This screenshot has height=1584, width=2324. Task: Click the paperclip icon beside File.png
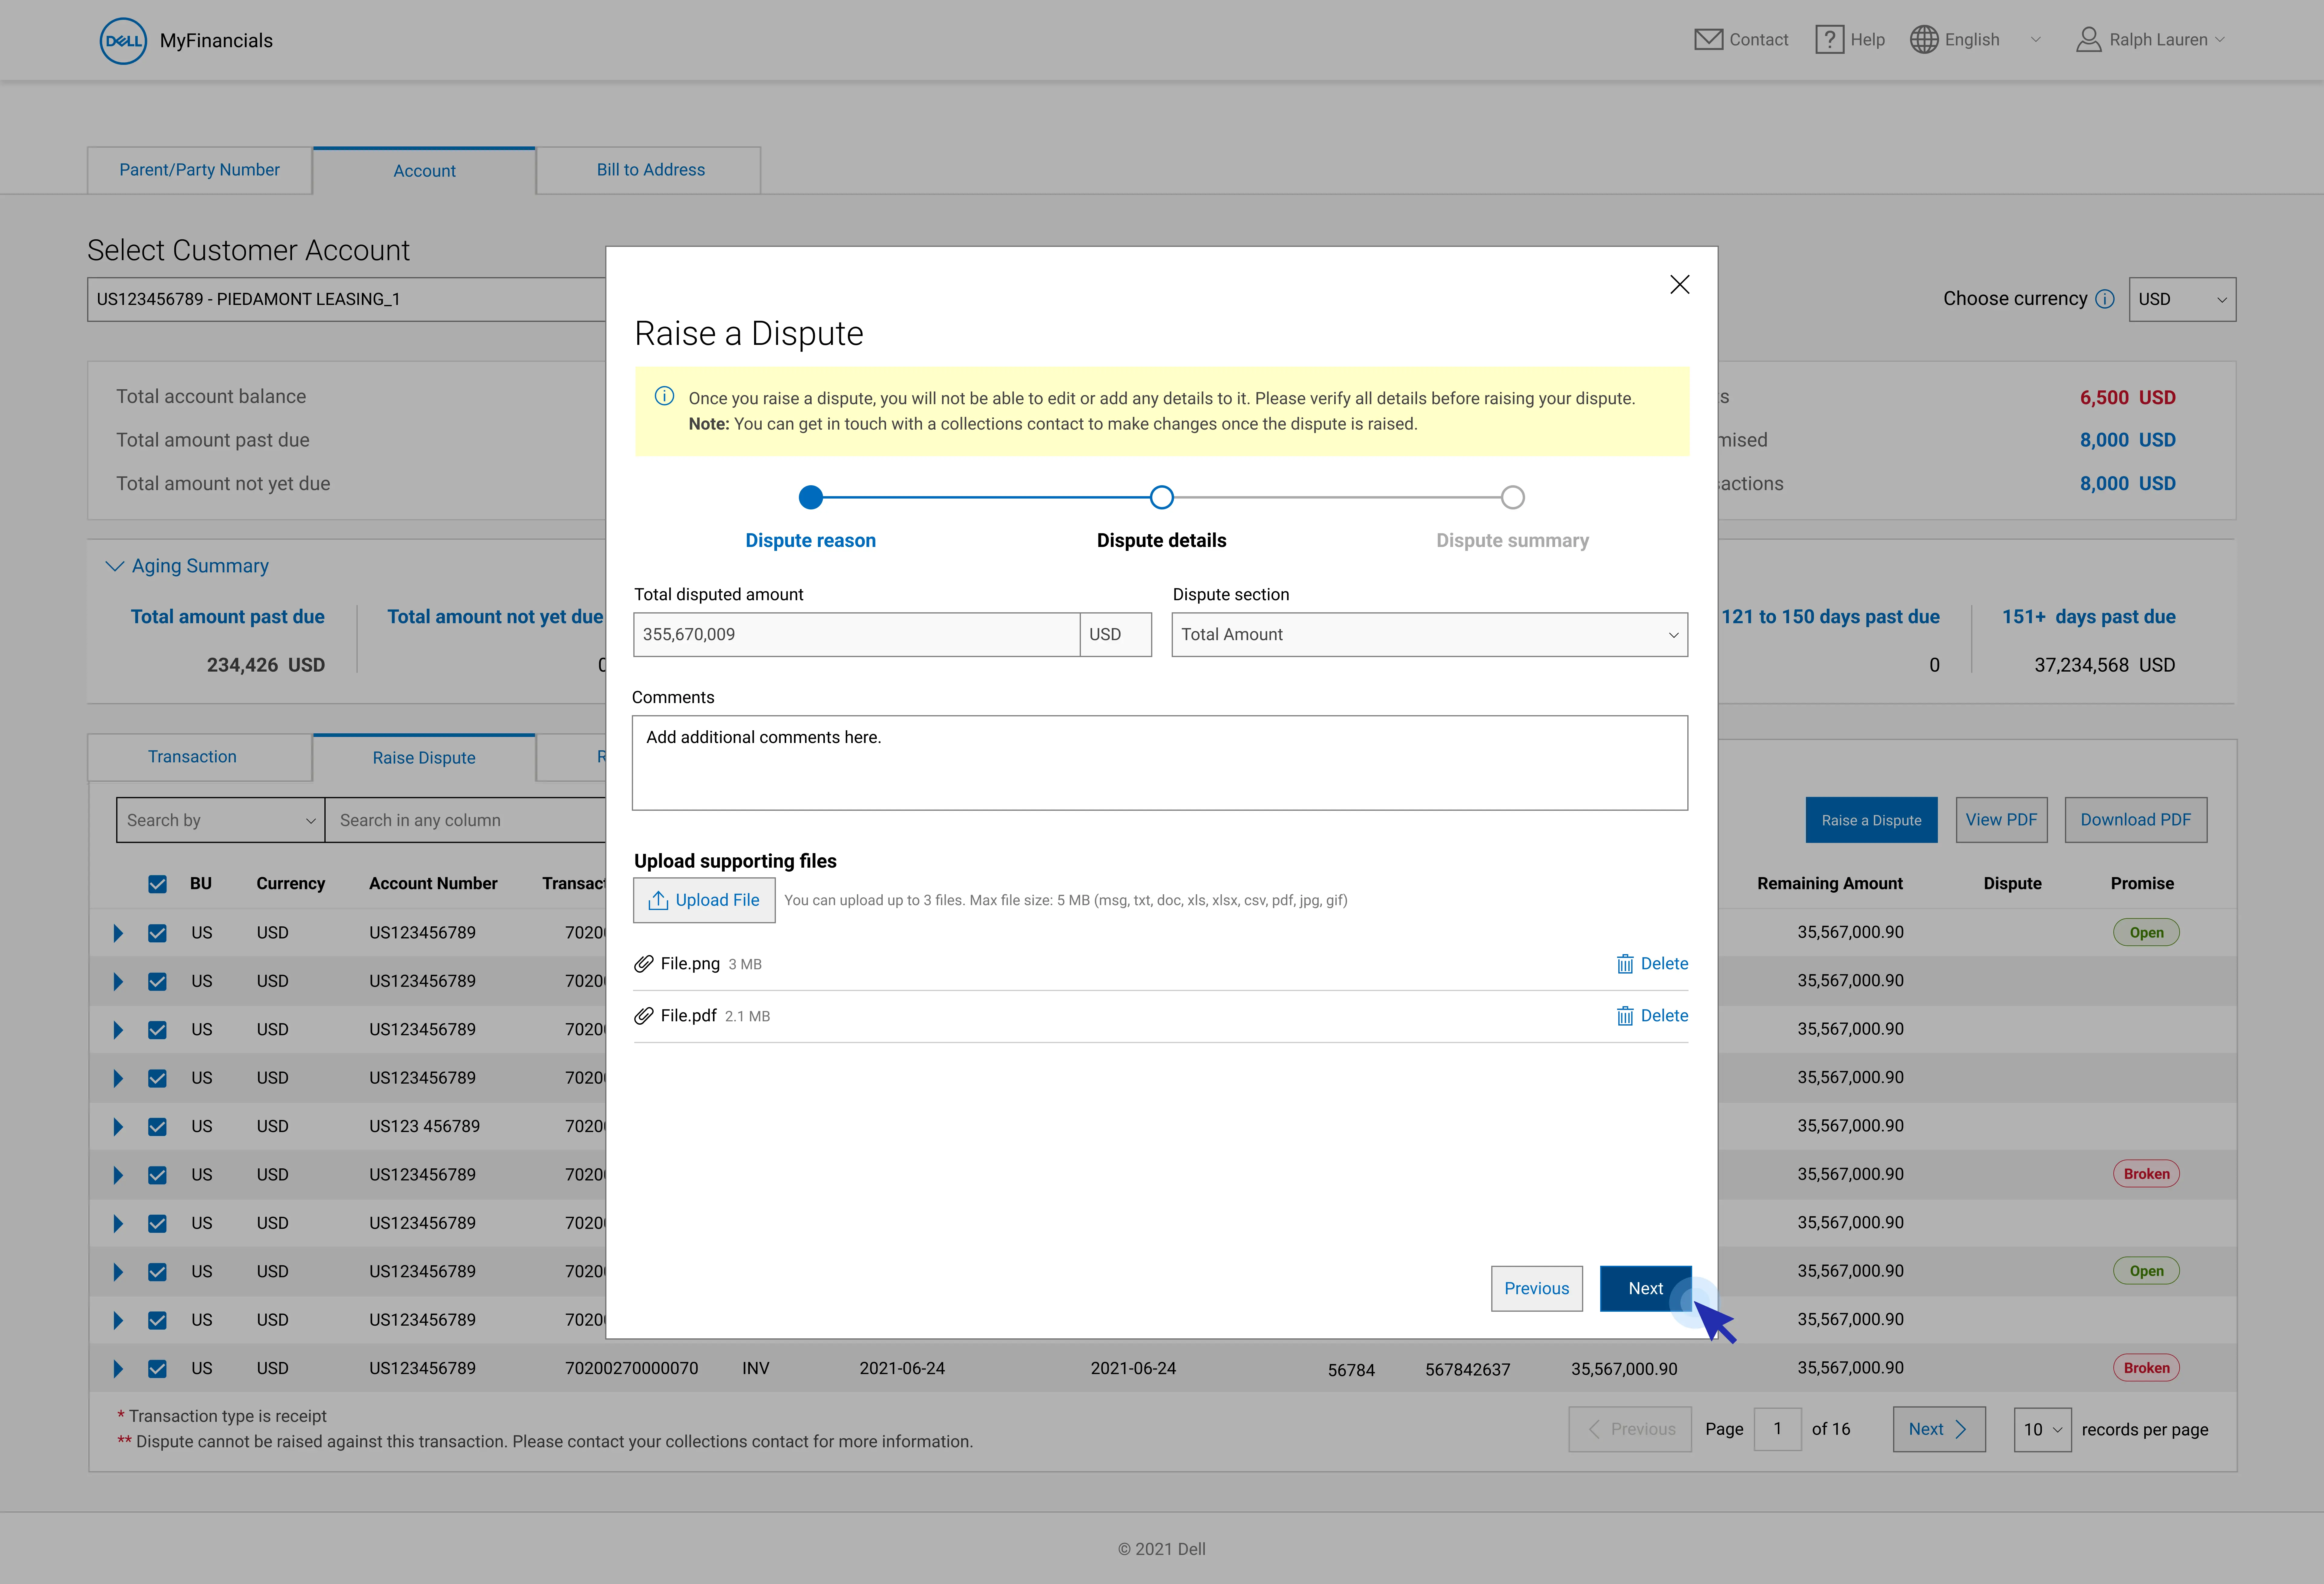[644, 964]
